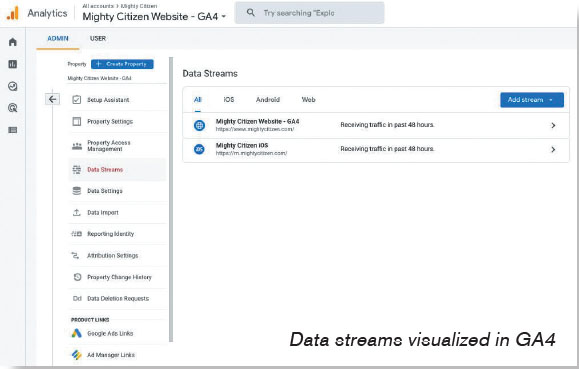The width and height of the screenshot is (579, 369).
Task: Select the Android streams tab
Action: (x=268, y=100)
